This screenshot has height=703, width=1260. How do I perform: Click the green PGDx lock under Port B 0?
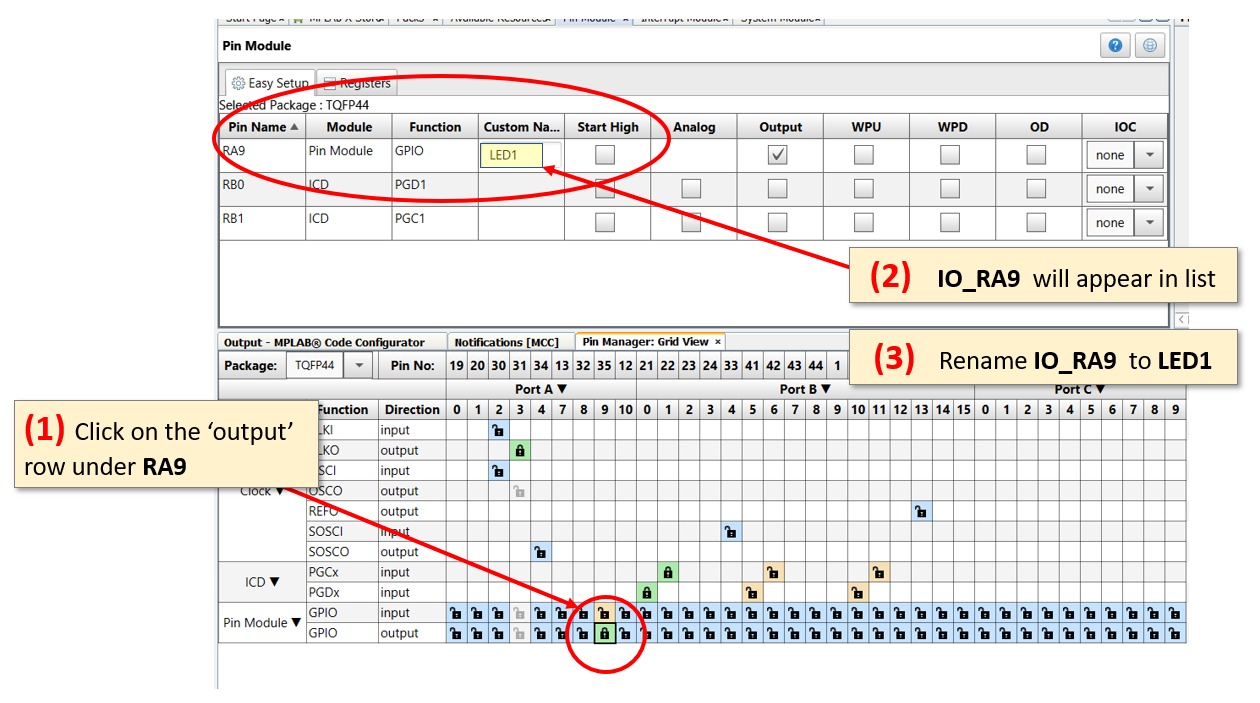[647, 592]
